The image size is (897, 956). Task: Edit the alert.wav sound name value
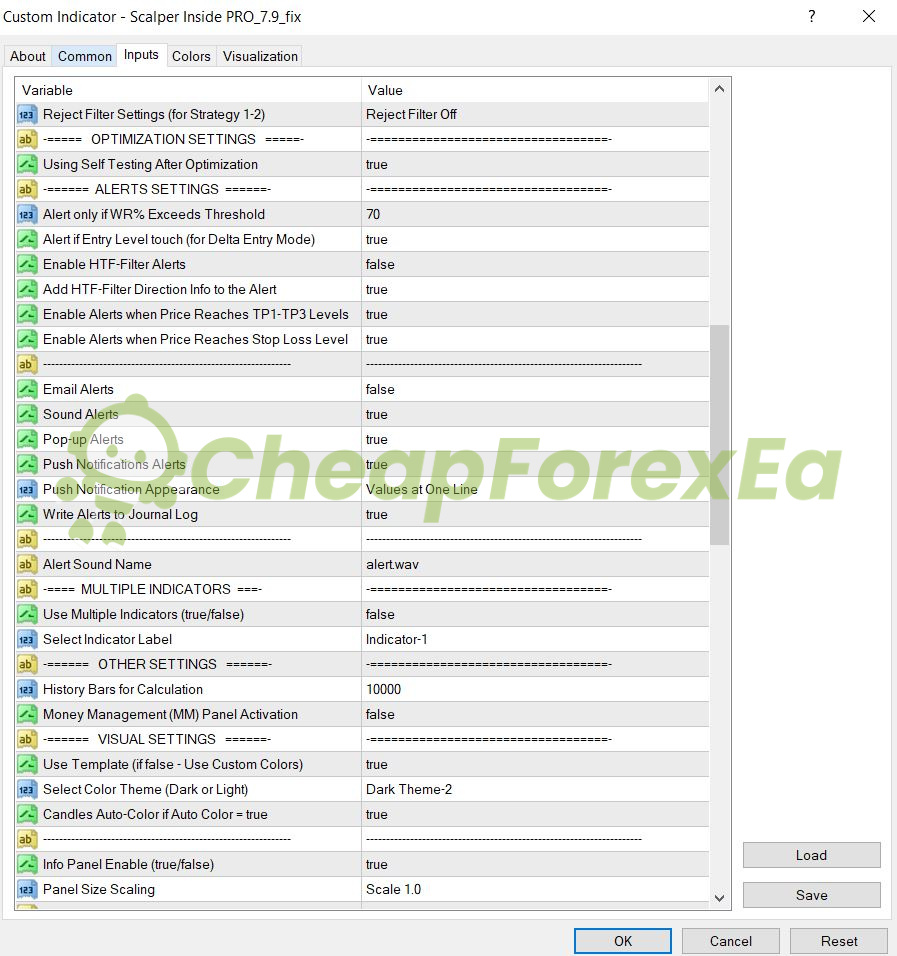coord(535,565)
